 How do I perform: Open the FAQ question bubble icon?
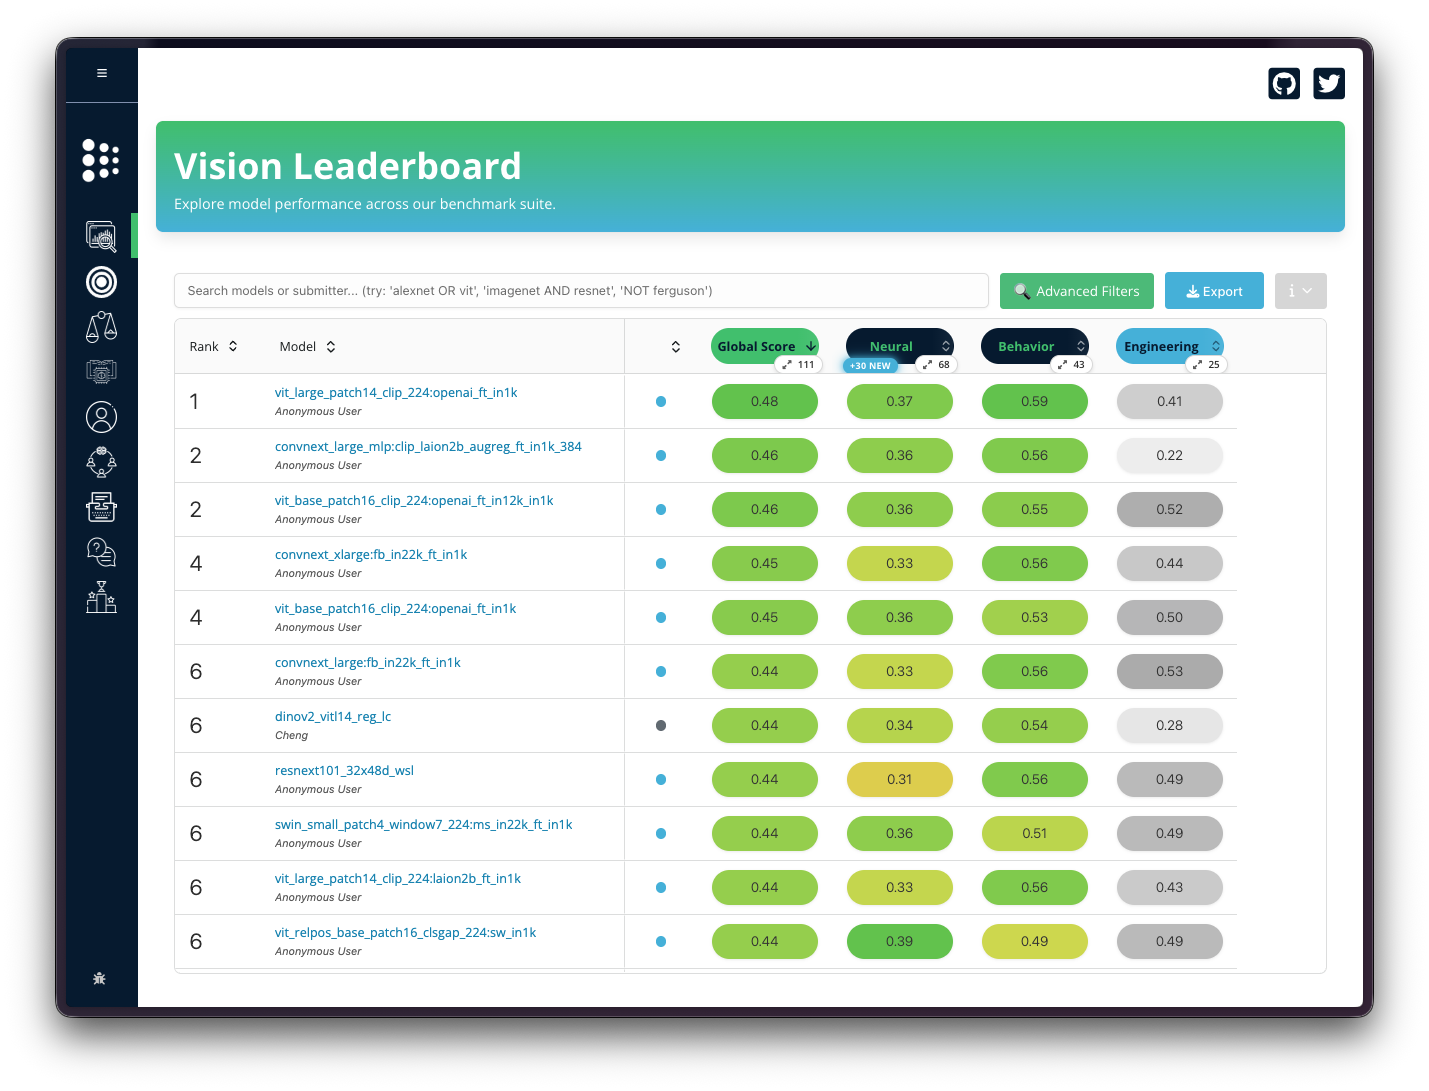pos(101,552)
